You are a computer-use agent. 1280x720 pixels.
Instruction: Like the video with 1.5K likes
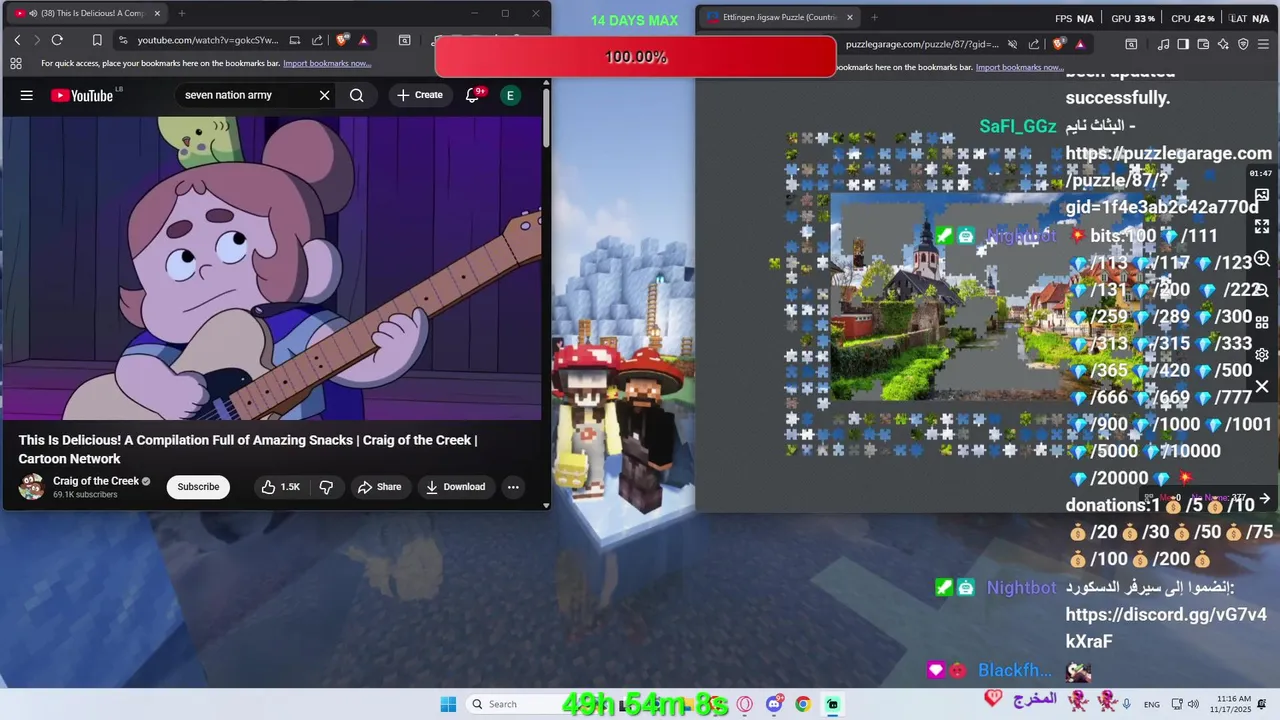(280, 487)
